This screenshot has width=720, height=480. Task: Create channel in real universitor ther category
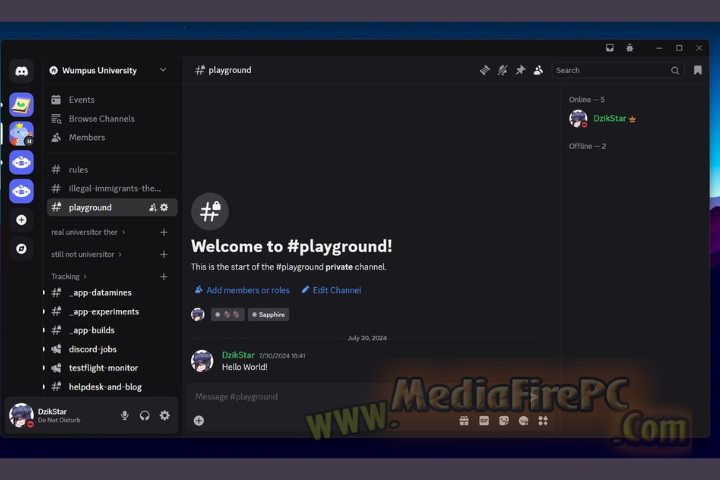pyautogui.click(x=163, y=232)
